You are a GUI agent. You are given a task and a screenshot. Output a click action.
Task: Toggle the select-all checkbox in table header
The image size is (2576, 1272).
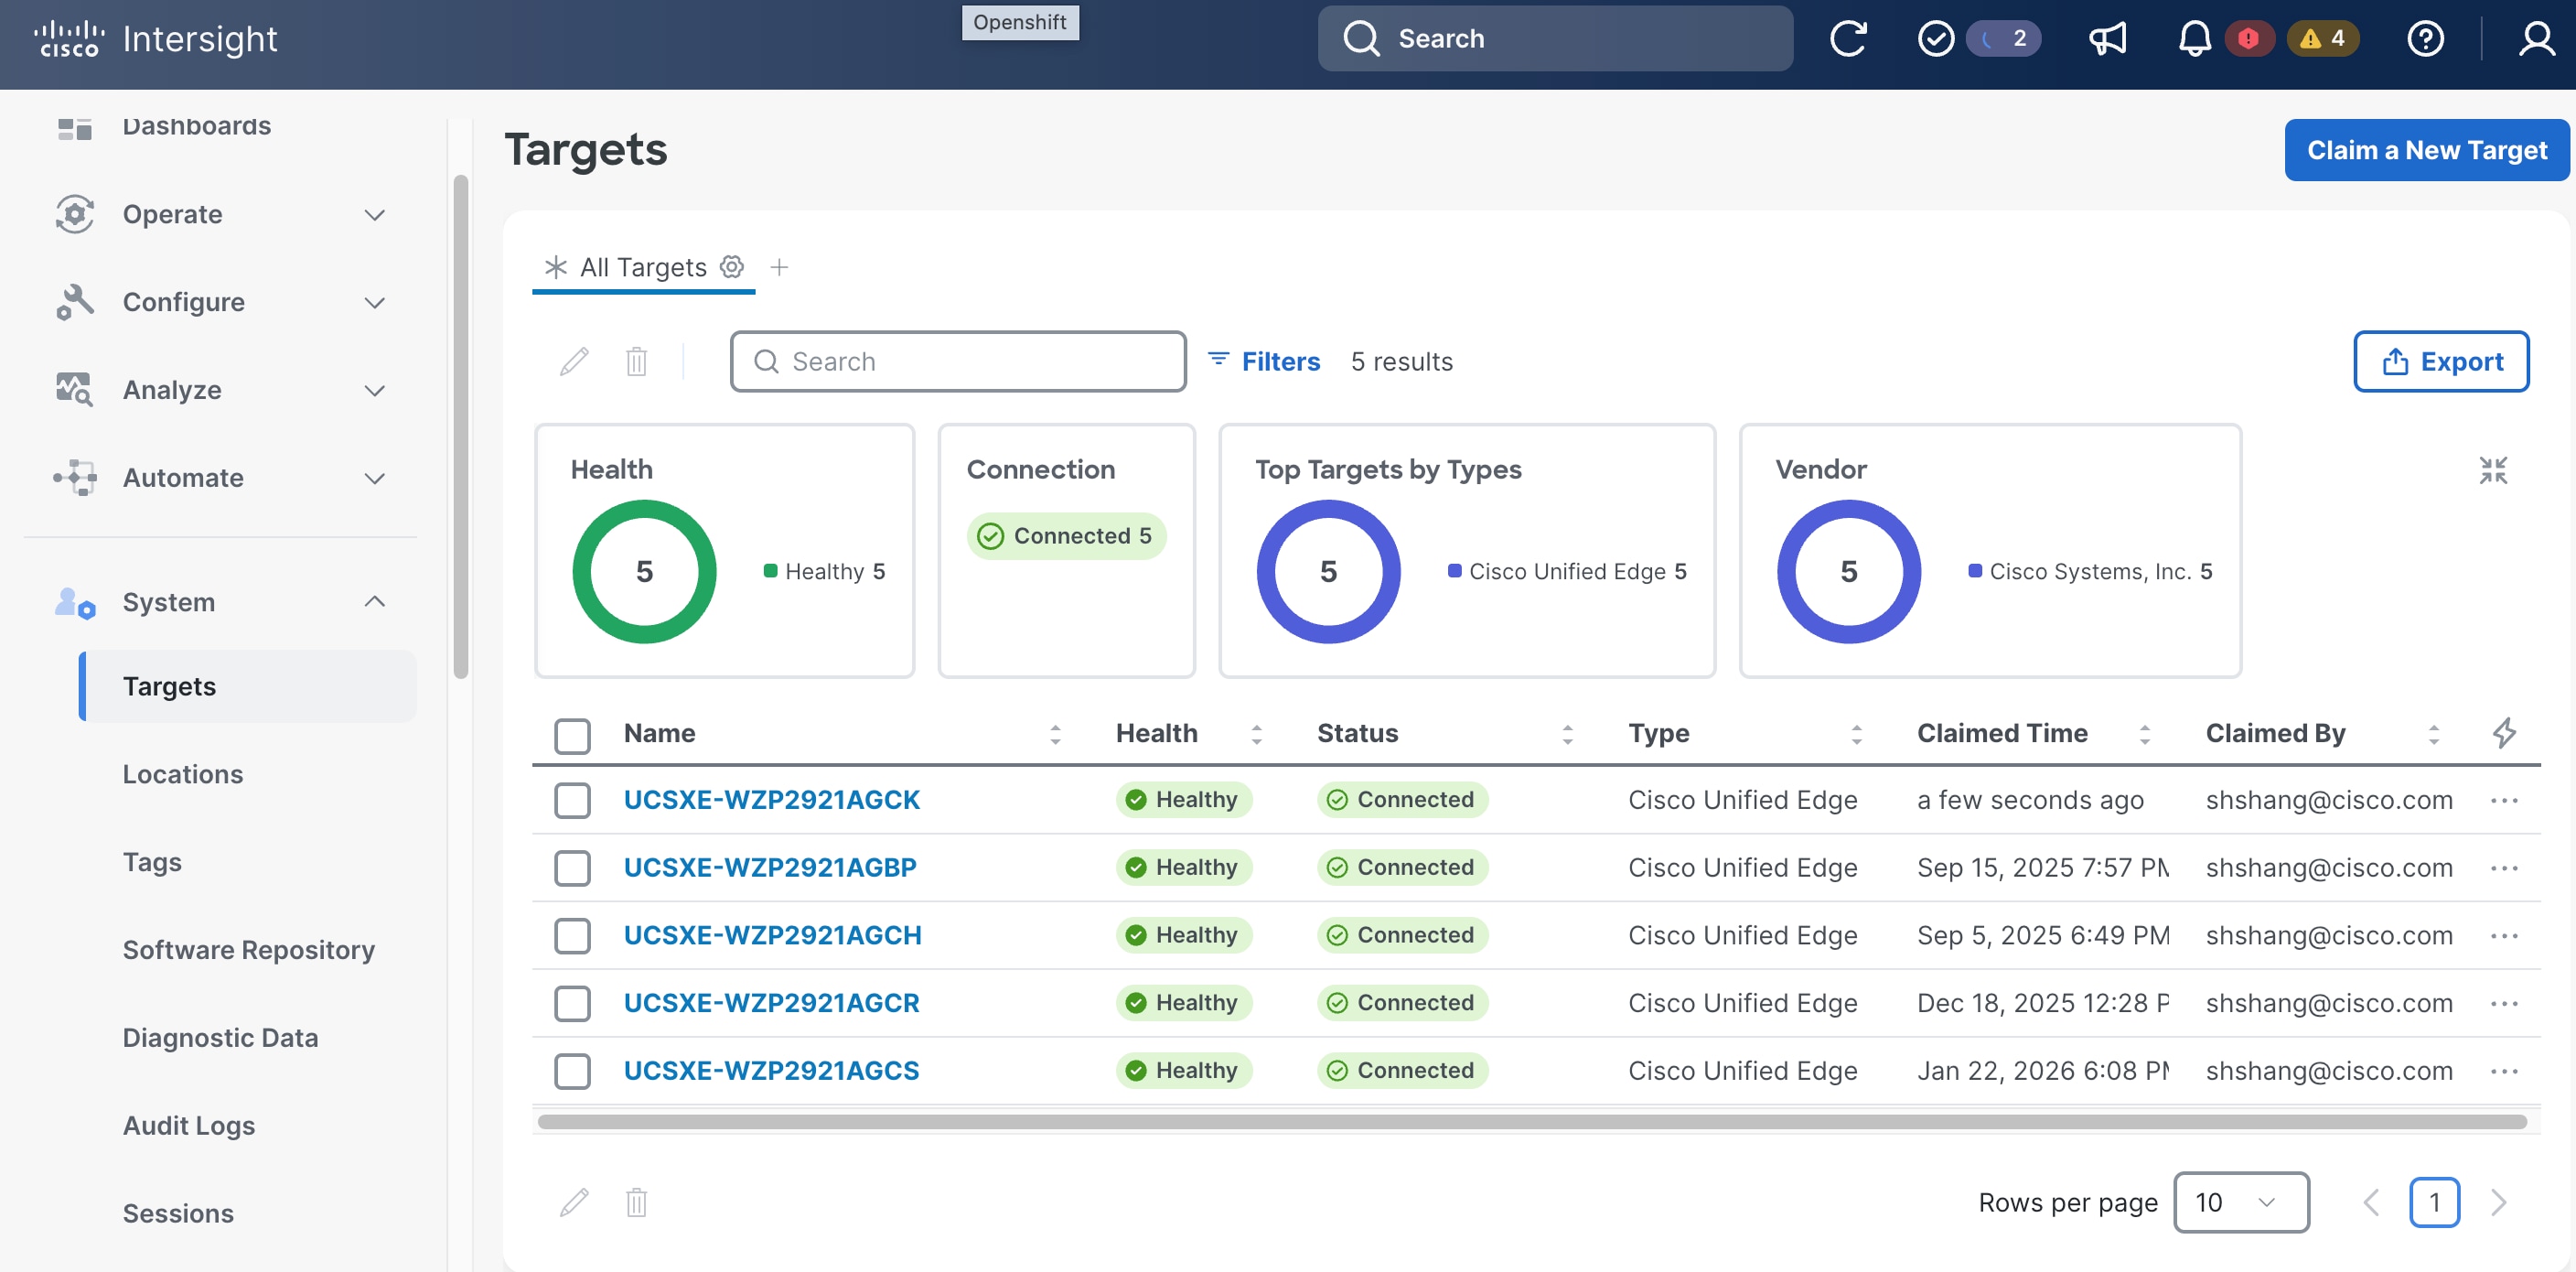(x=572, y=735)
